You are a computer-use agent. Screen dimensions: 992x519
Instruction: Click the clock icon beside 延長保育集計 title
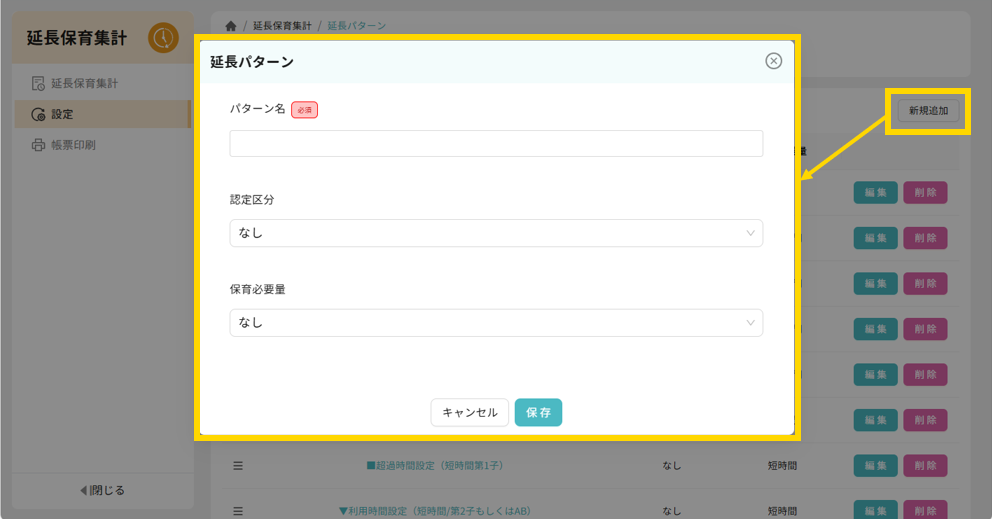163,38
